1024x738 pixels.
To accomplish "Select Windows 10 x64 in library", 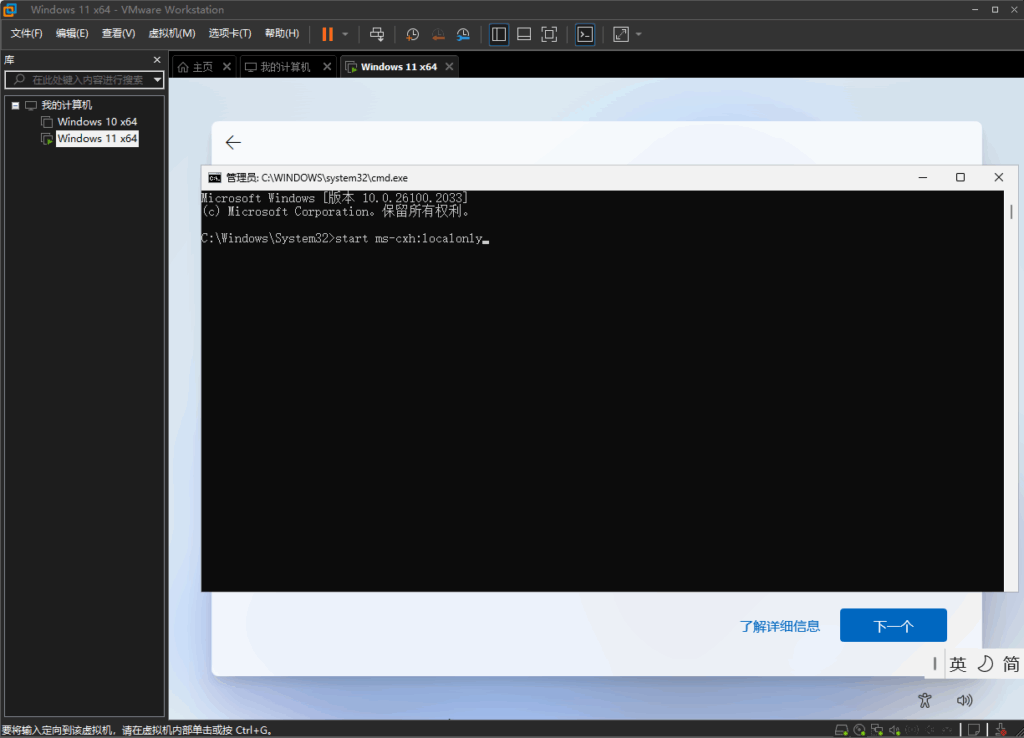I will 97,121.
